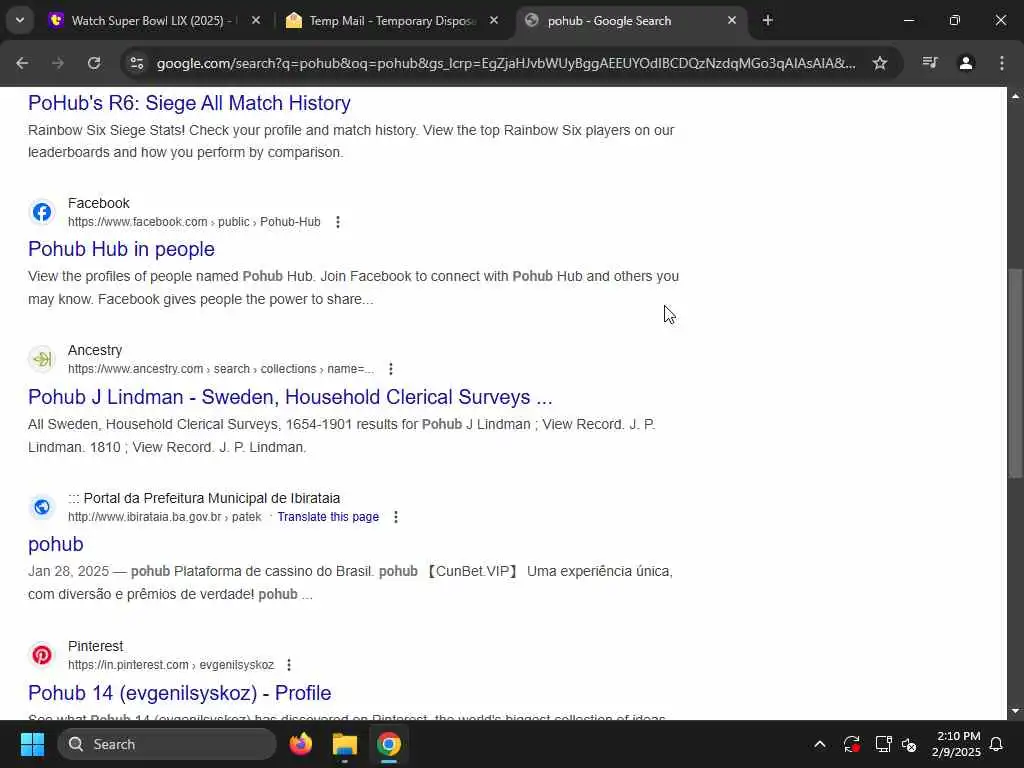
Task: Open Chrome three-dot menu
Action: (1002, 63)
